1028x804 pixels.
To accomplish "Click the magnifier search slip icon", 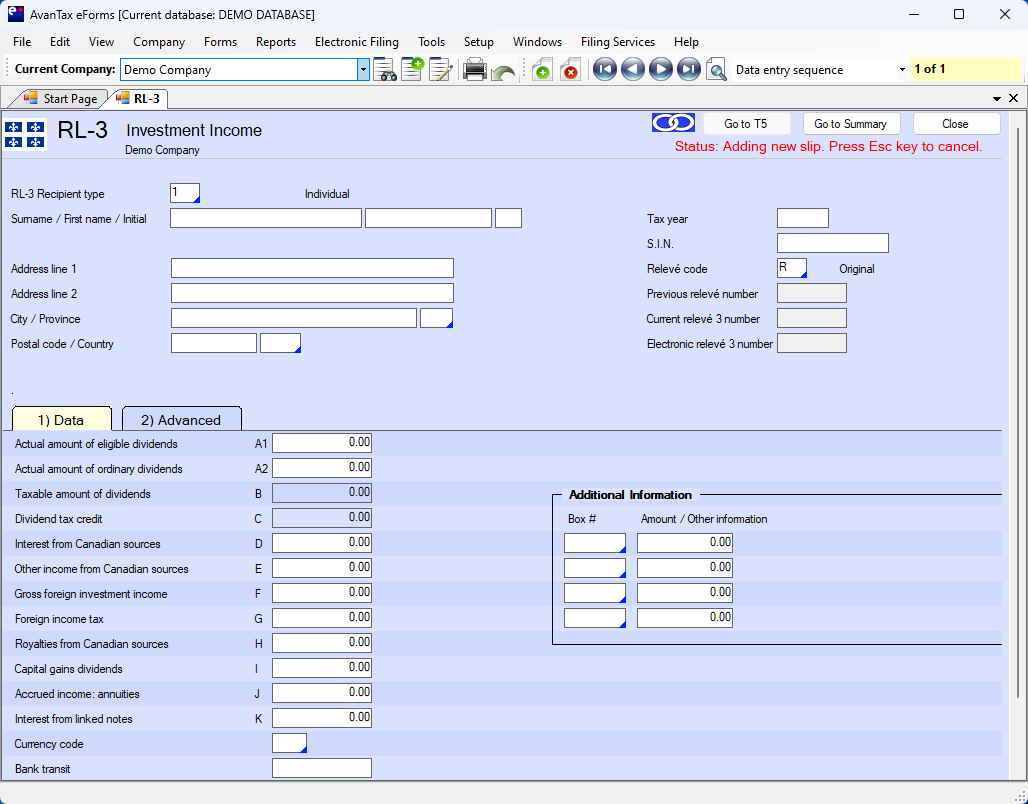I will click(x=716, y=70).
